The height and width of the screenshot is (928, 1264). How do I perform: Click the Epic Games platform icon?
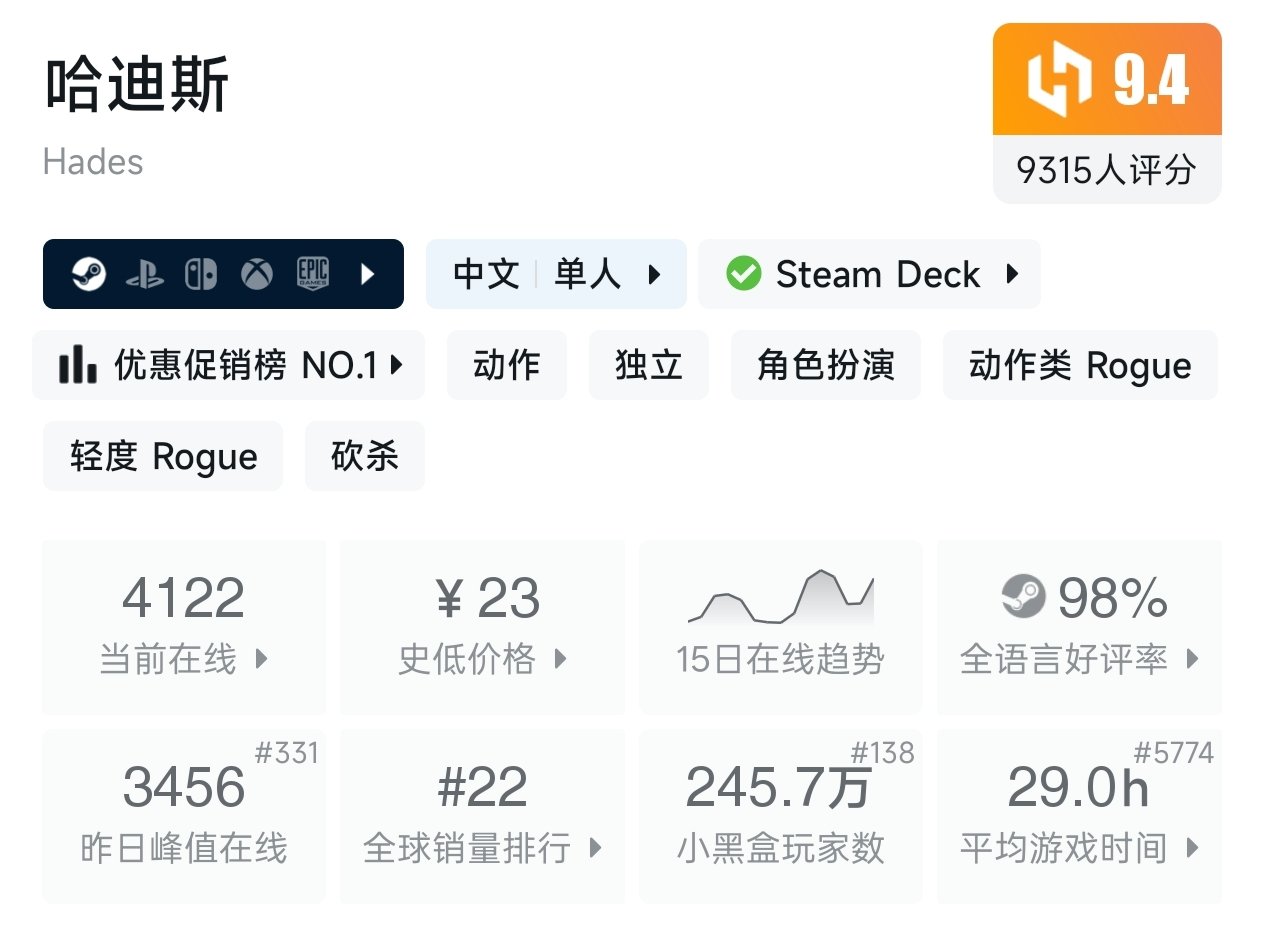[313, 274]
